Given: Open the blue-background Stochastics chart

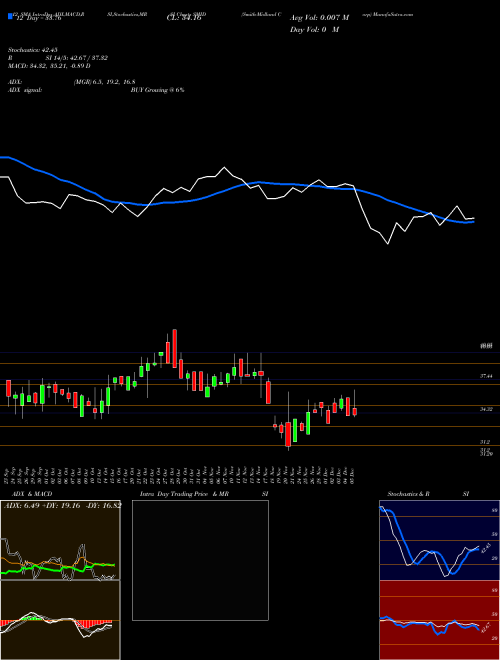Looking at the screenshot, I should pyautogui.click(x=439, y=540).
